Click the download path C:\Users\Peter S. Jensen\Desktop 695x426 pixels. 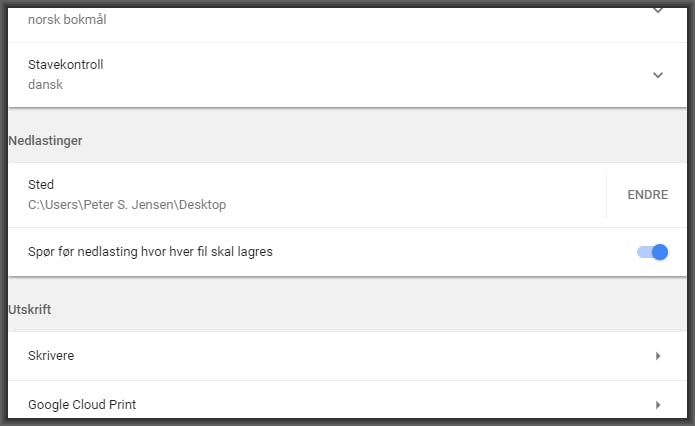tap(127, 205)
